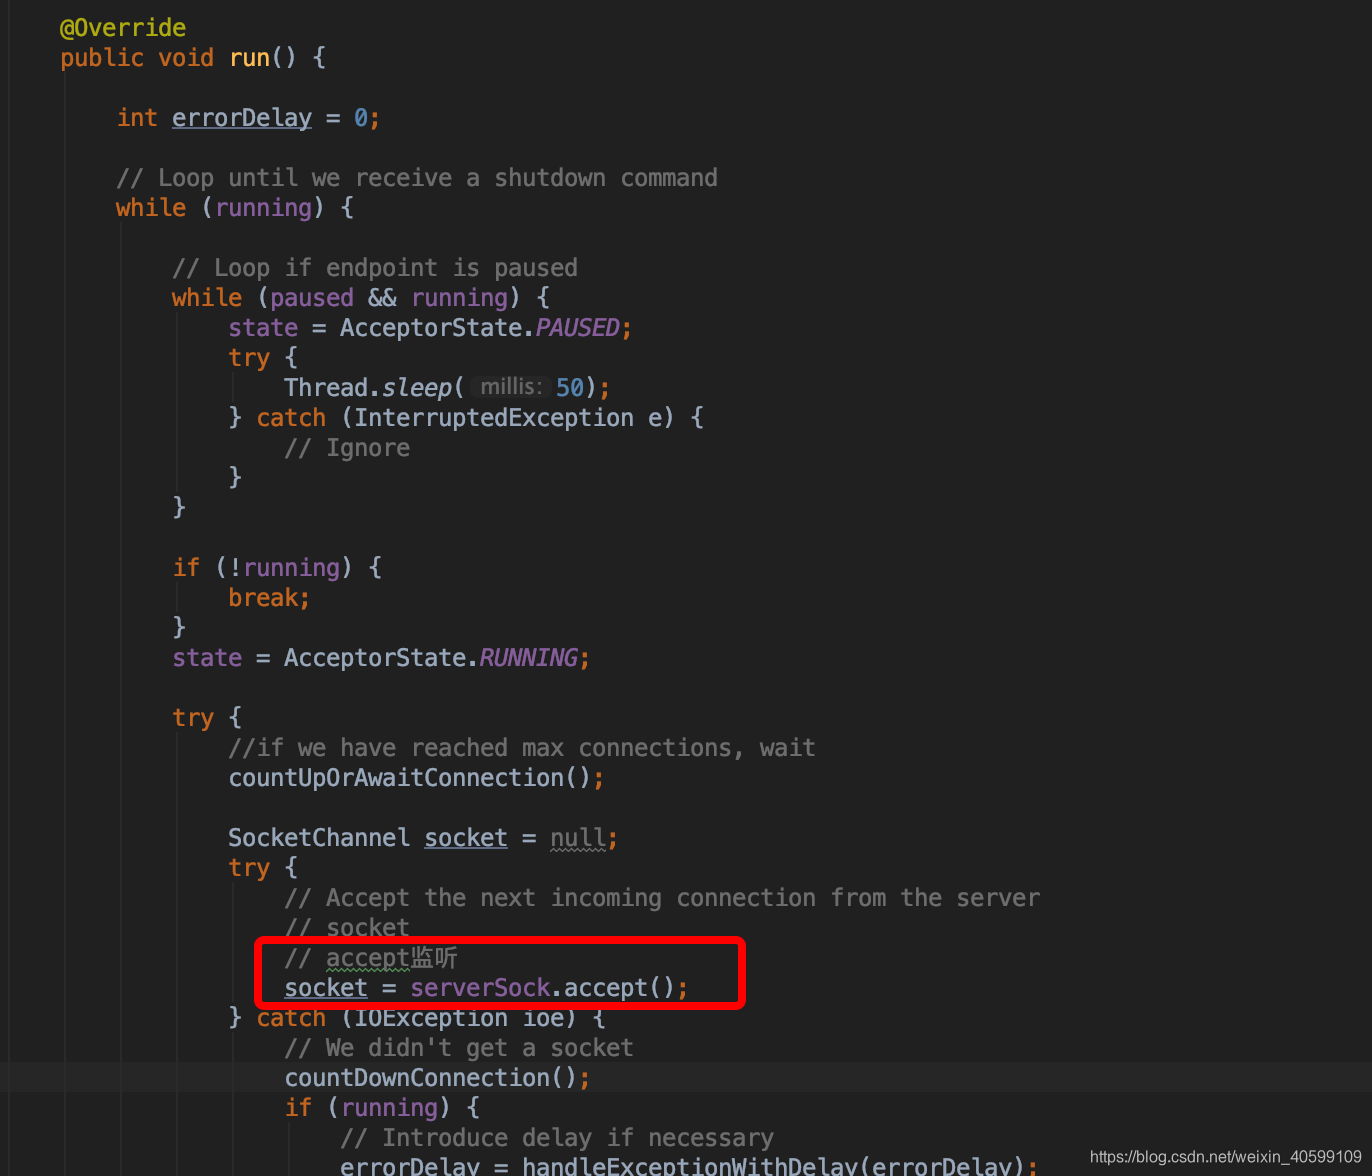The image size is (1372, 1176).
Task: Click the 'if we have reached max connections, wait' comment
Action: point(522,748)
